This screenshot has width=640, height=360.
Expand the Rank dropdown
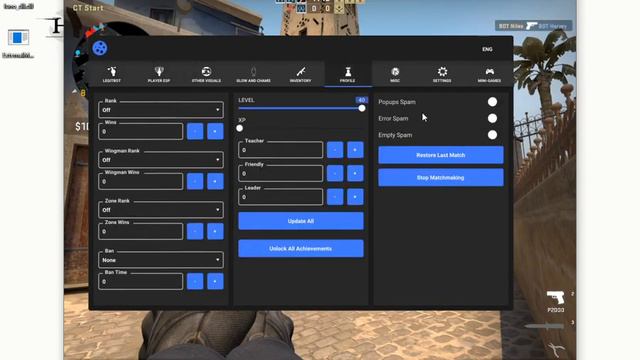tap(161, 110)
